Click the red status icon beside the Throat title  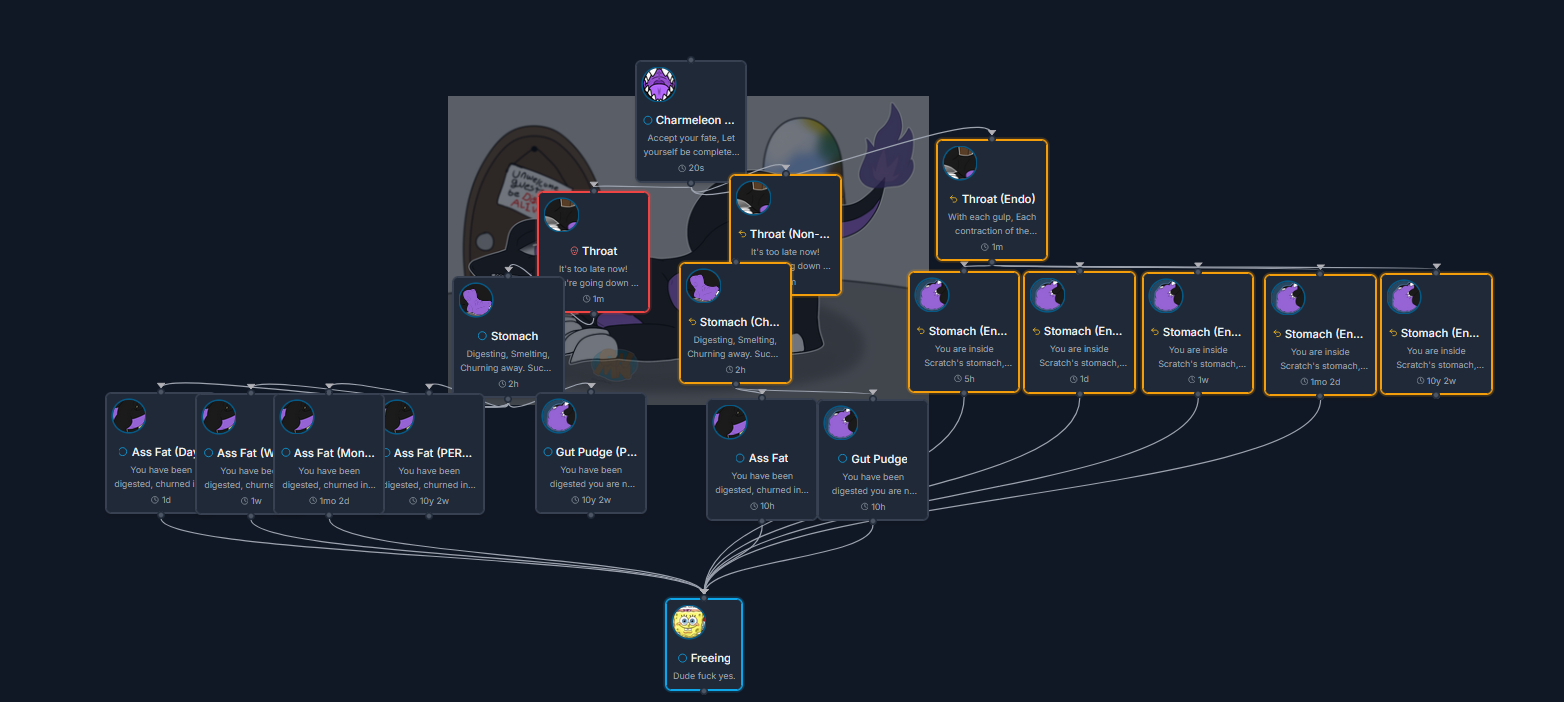click(x=574, y=251)
